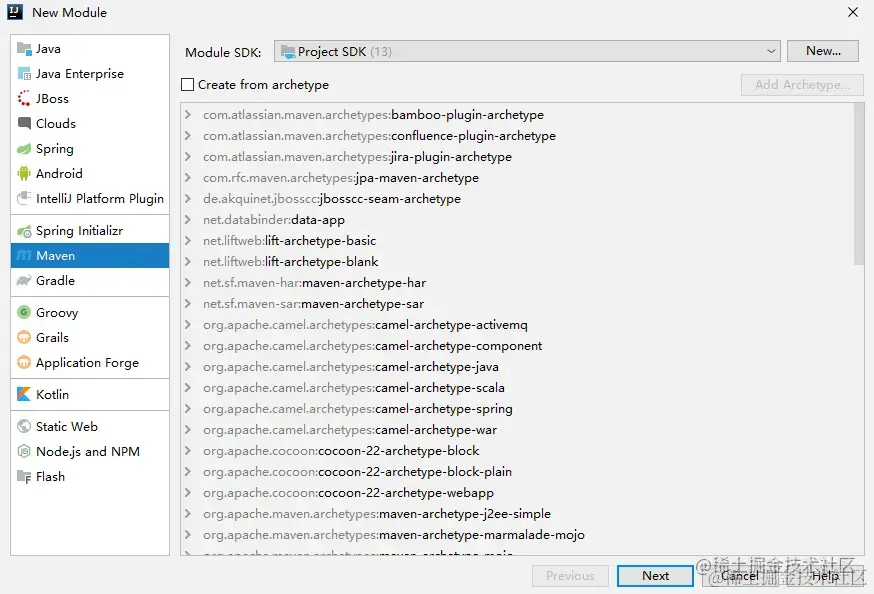Click the Static Web globe icon
874x594 pixels.
coord(24,426)
